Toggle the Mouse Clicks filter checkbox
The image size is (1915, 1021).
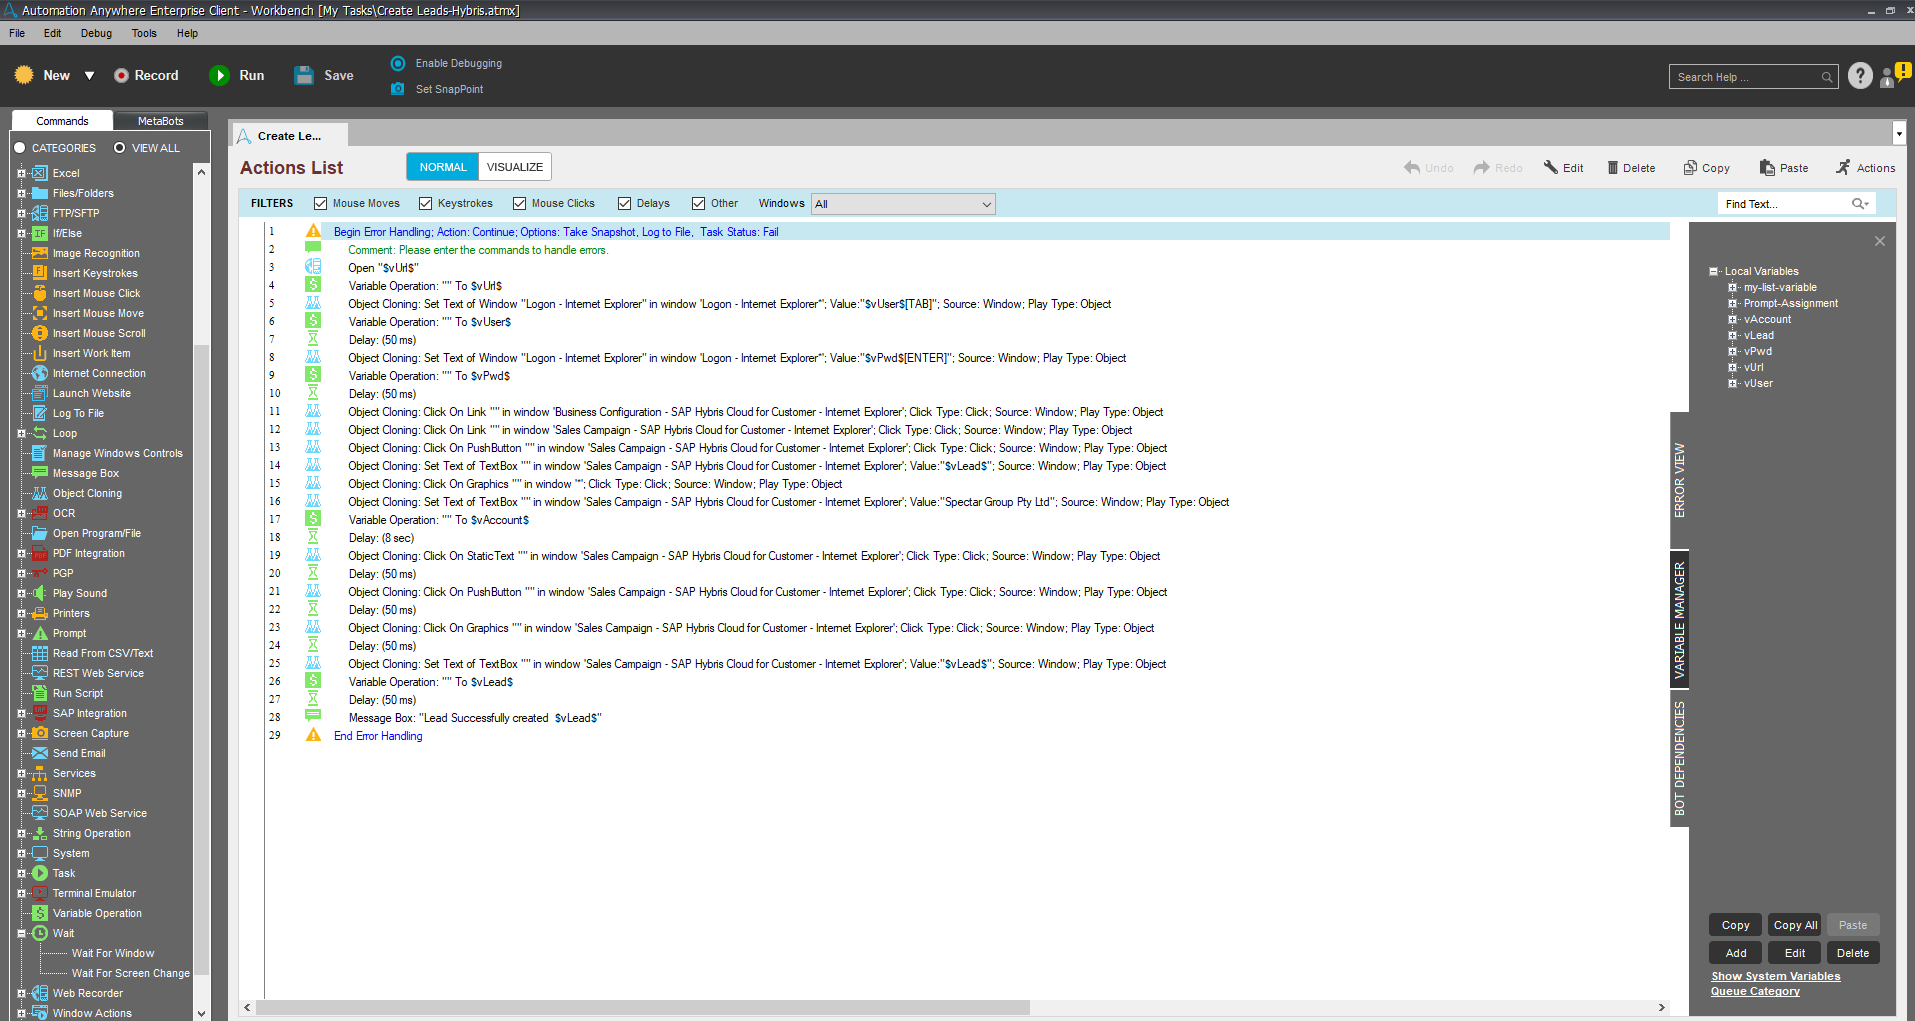point(520,204)
